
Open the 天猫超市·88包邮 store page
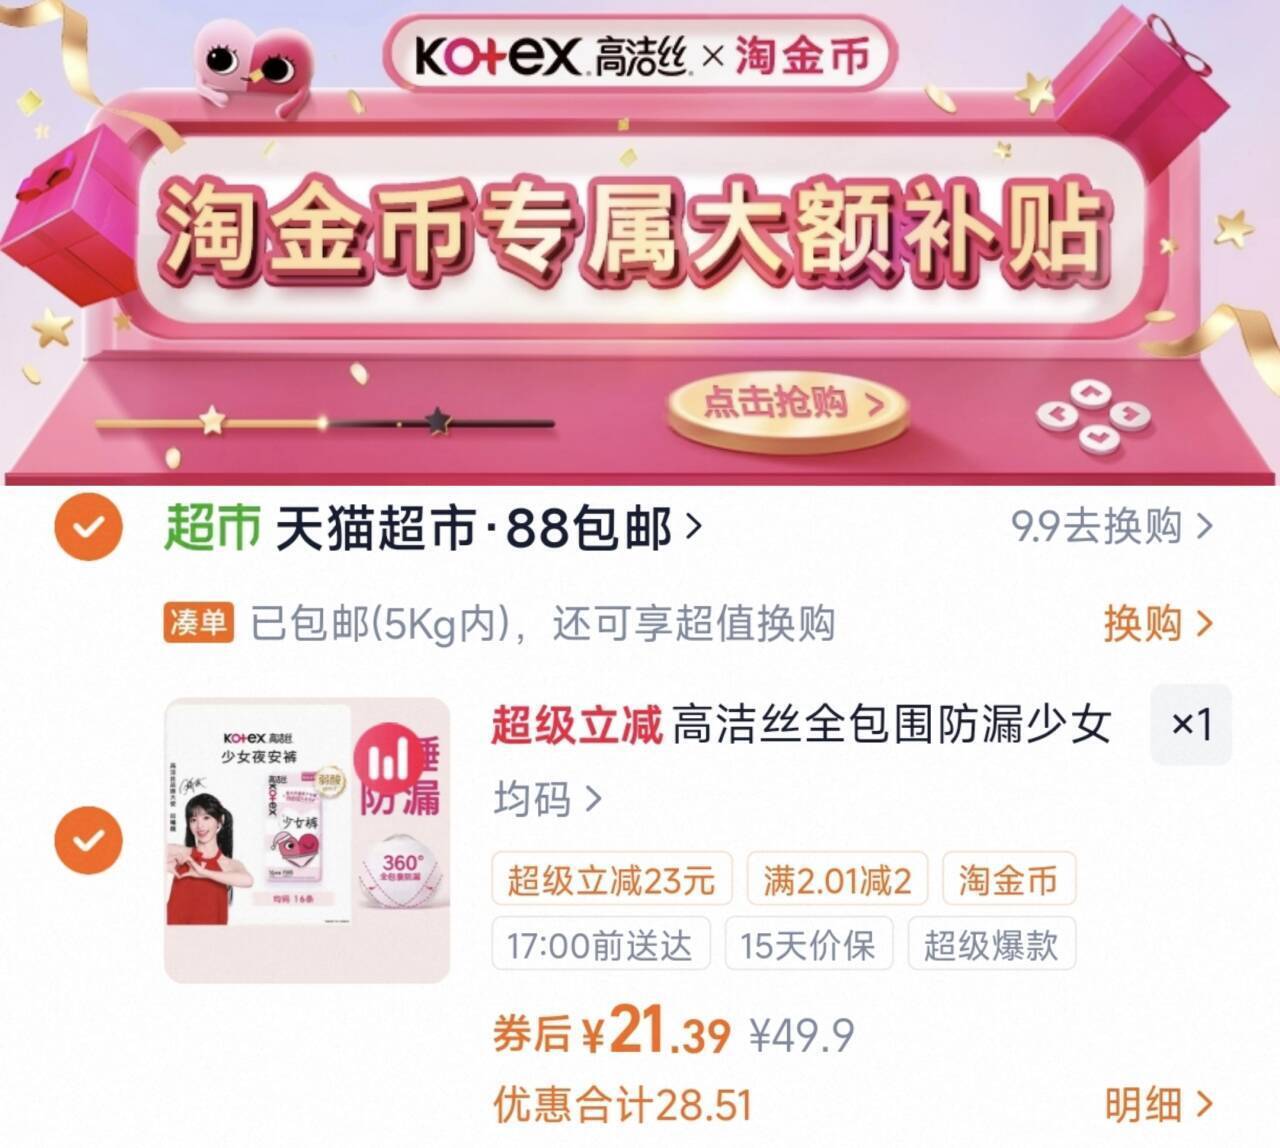pyautogui.click(x=489, y=527)
